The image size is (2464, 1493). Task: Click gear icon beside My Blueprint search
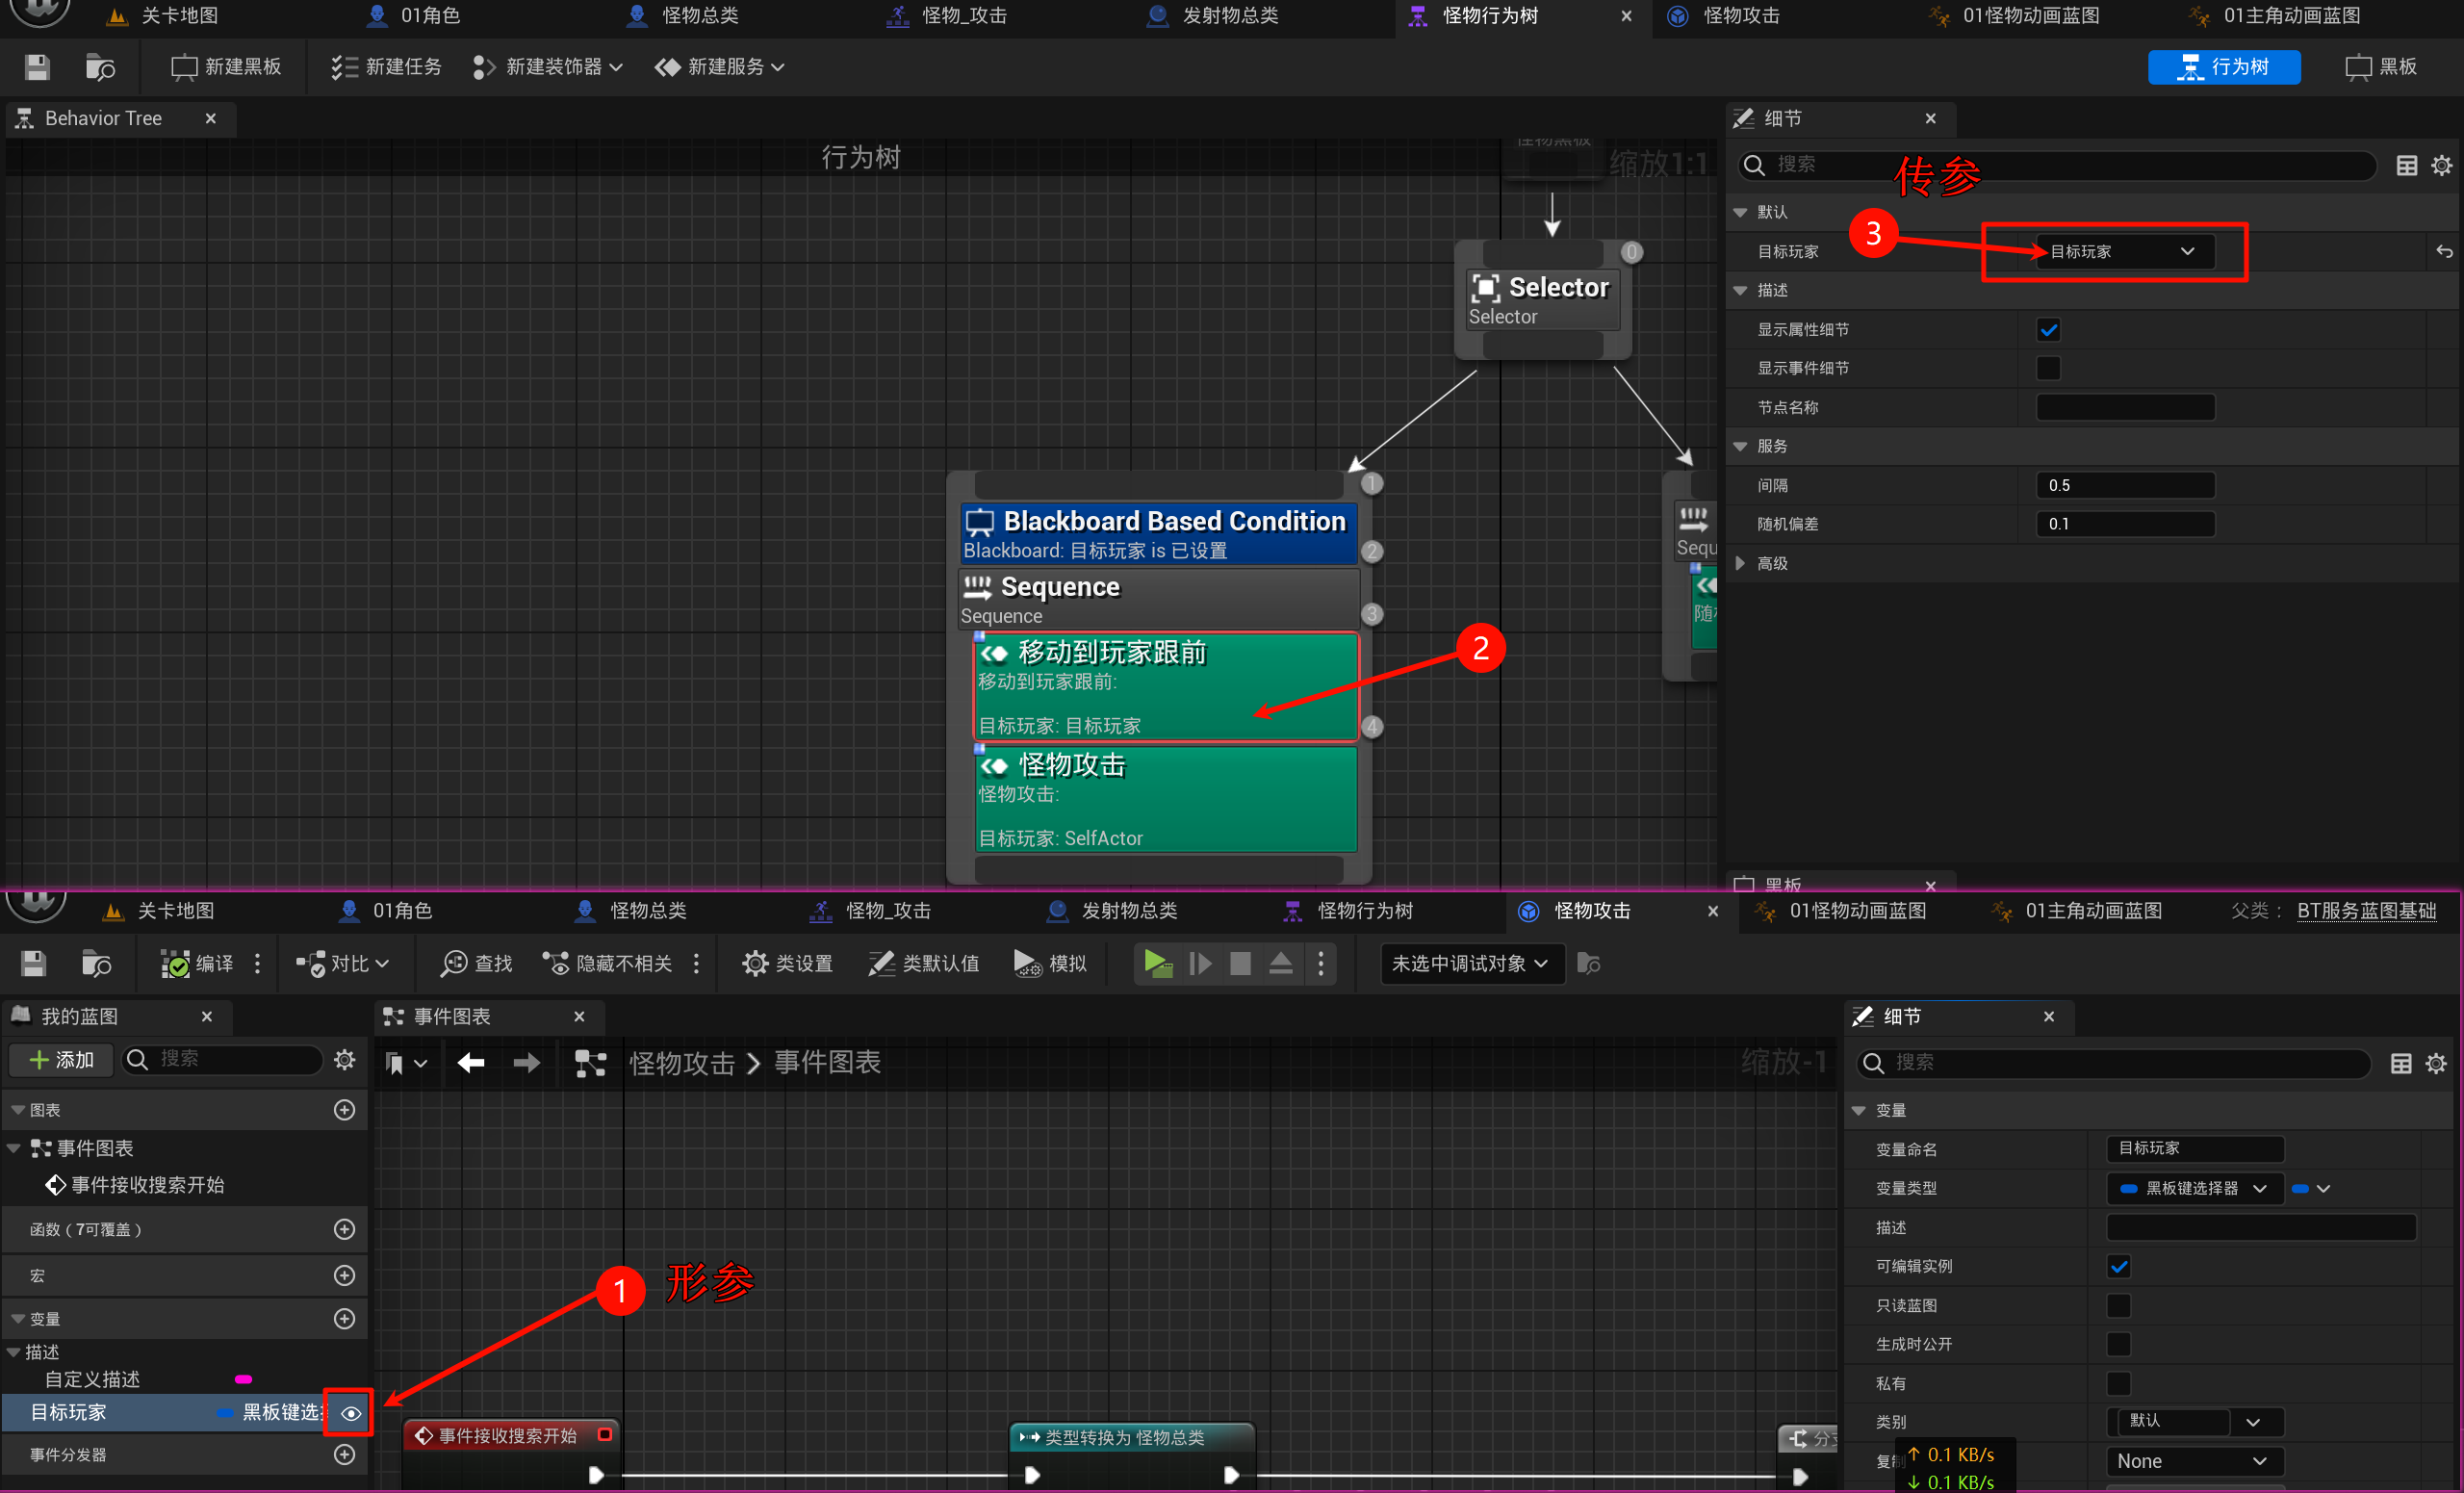[x=345, y=1059]
